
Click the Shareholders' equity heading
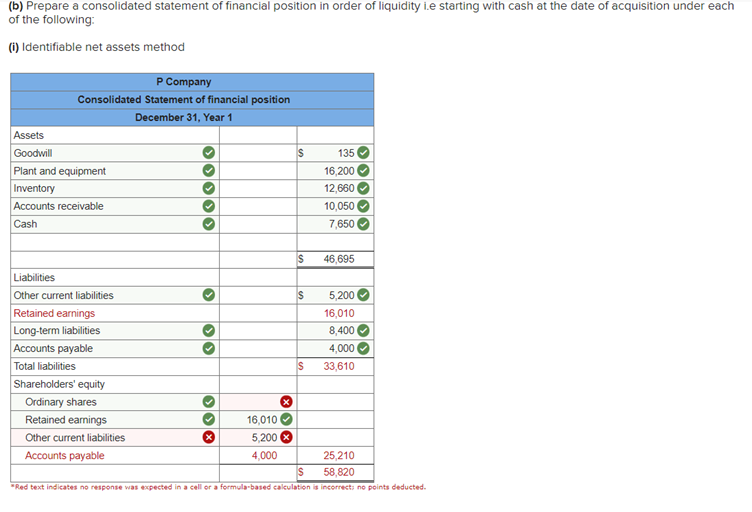point(59,384)
